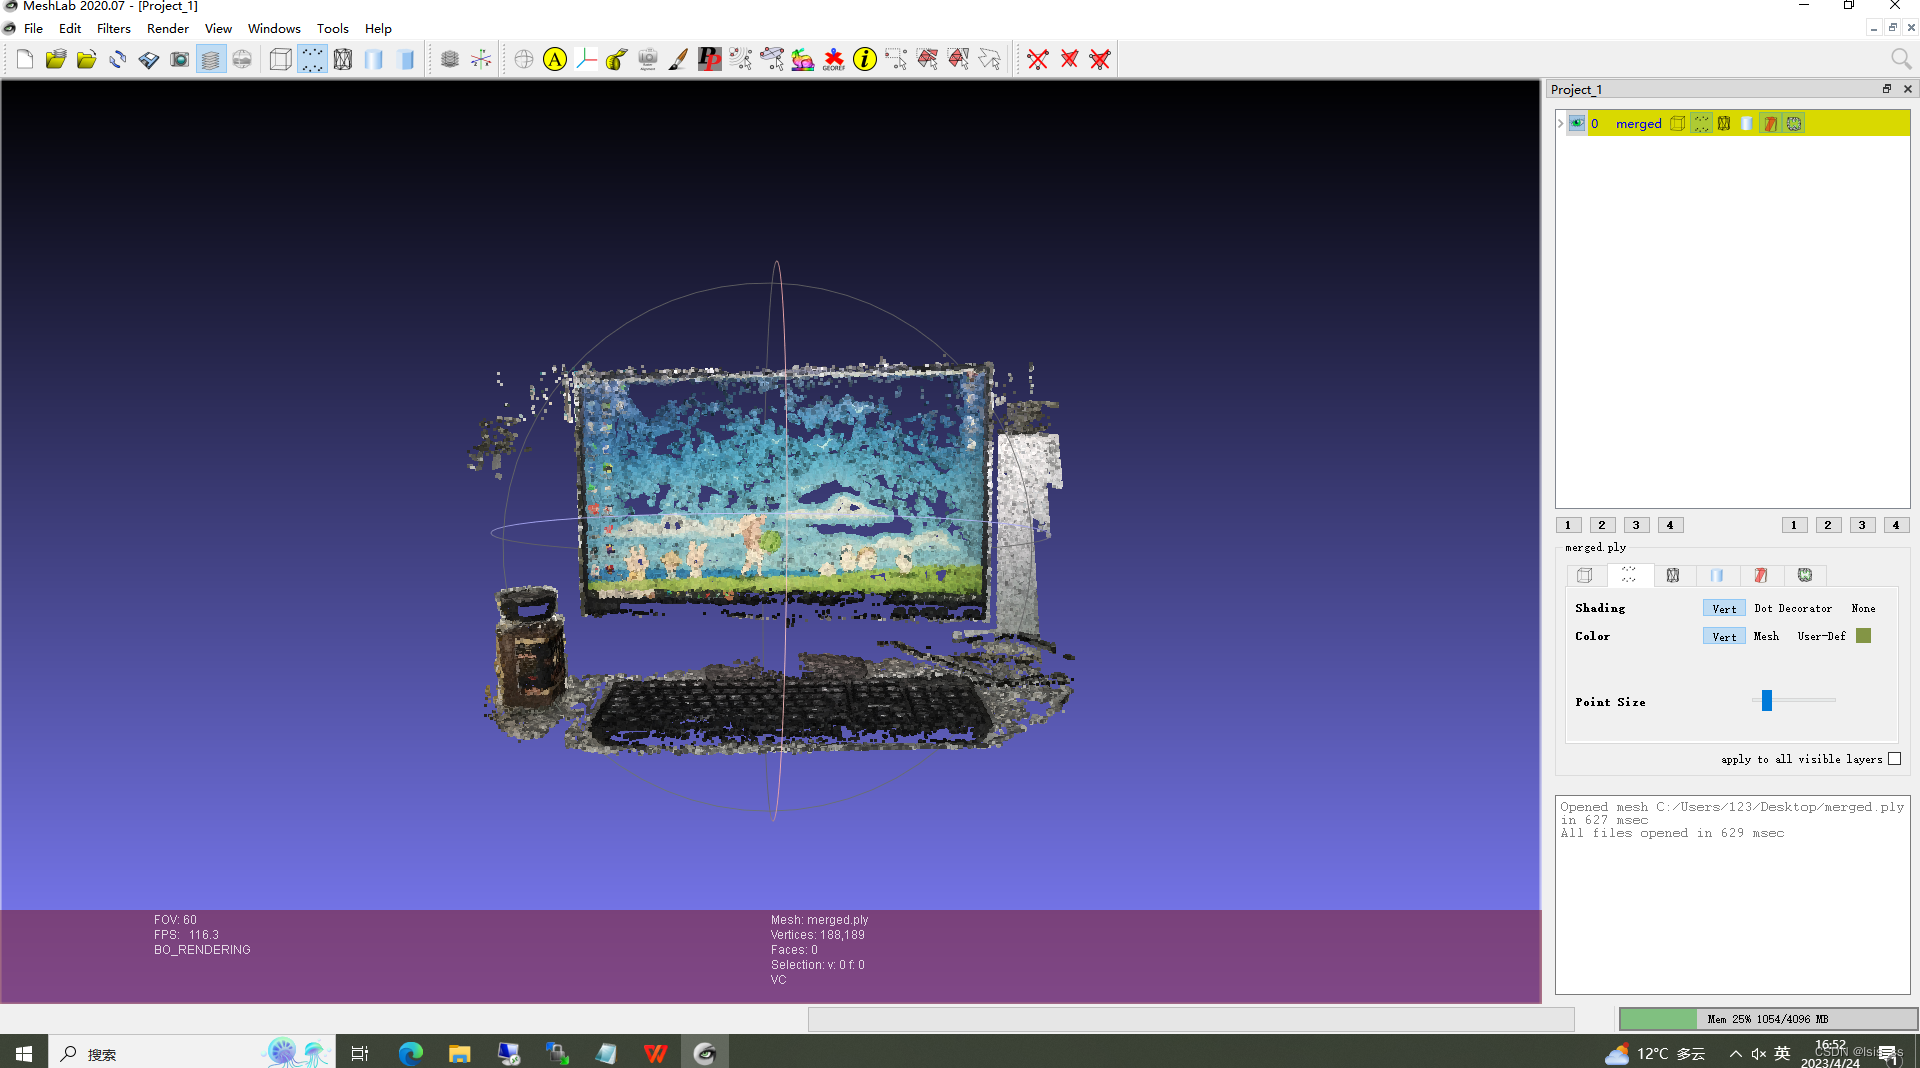Click the Show Raster mode toolbar icon
The height and width of the screenshot is (1068, 1920).
[x=242, y=60]
